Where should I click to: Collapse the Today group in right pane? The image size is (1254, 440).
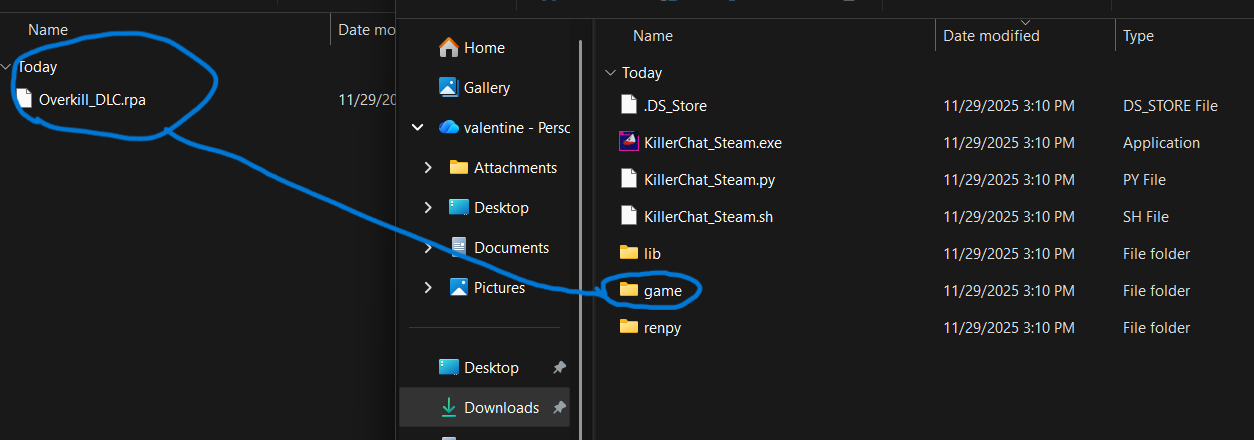610,73
